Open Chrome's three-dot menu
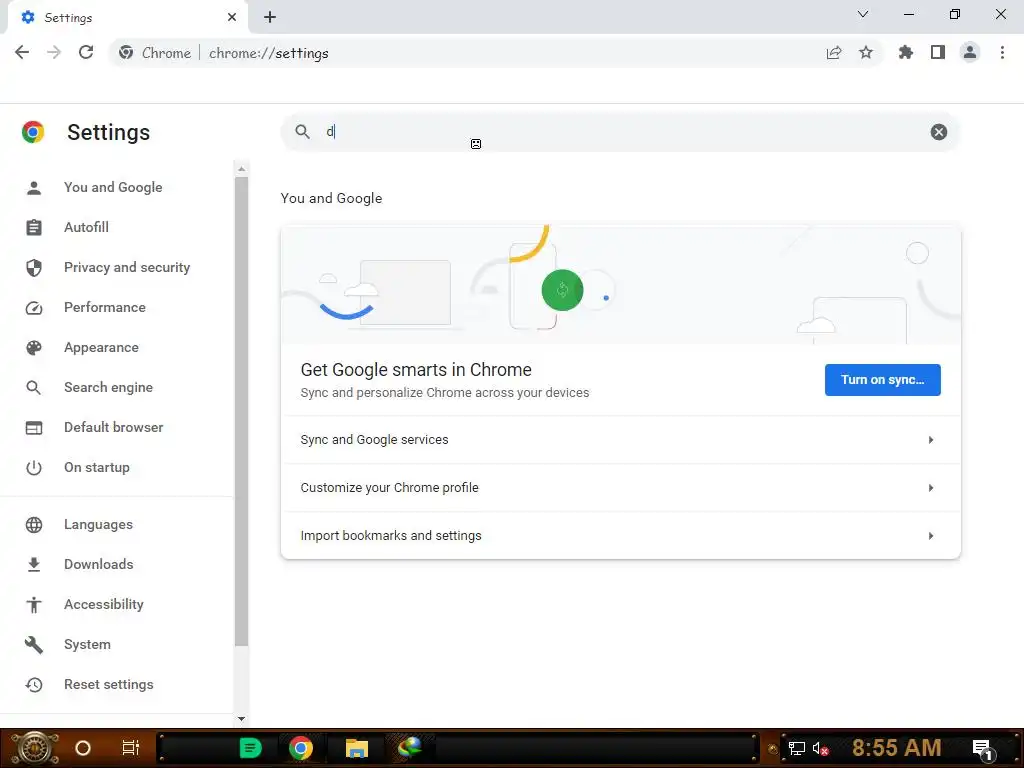 click(x=1002, y=52)
